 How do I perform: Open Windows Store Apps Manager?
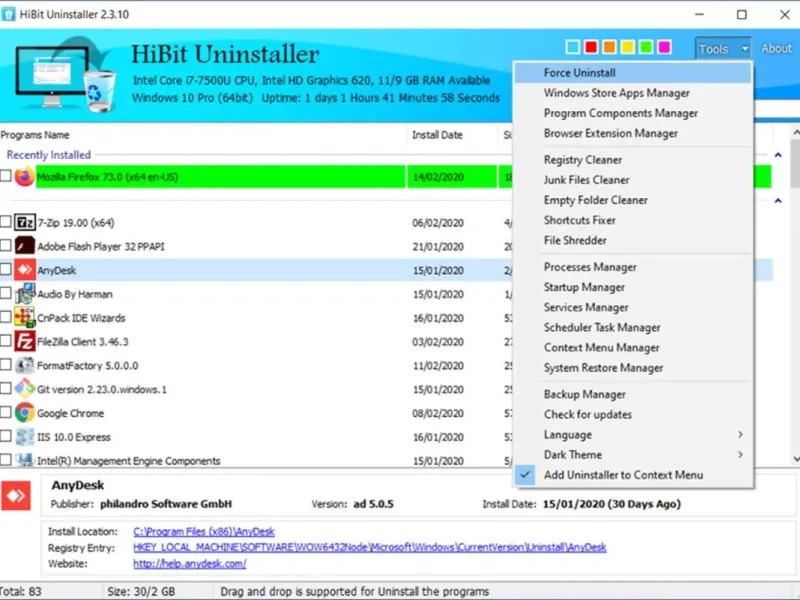[633, 93]
